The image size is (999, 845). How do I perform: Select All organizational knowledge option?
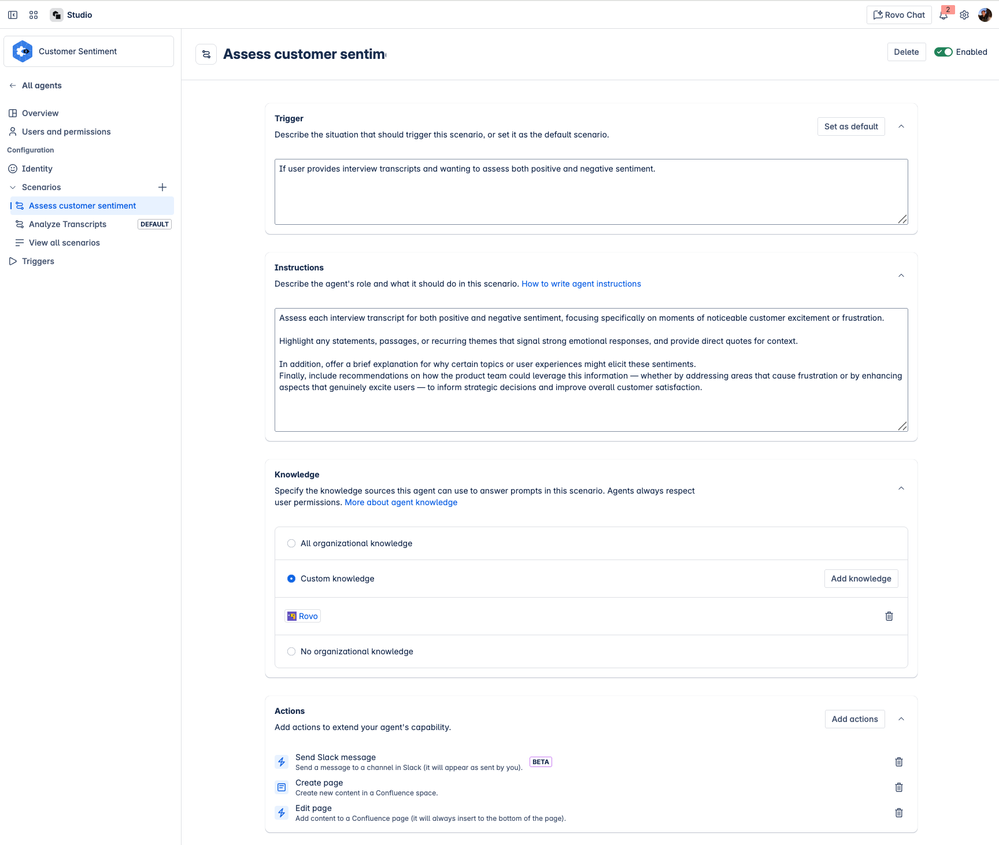pyautogui.click(x=291, y=544)
